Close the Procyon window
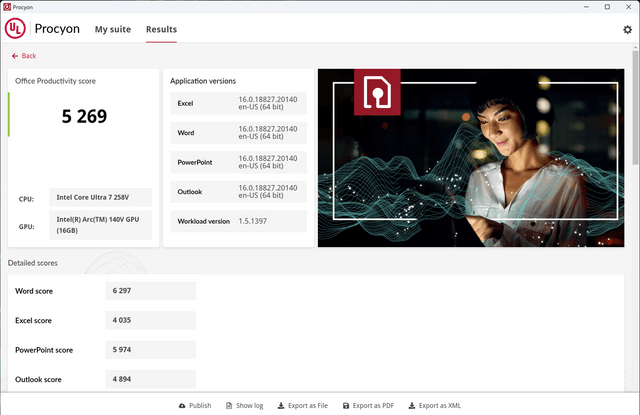Viewport: 640px width, 415px height. (x=629, y=7)
